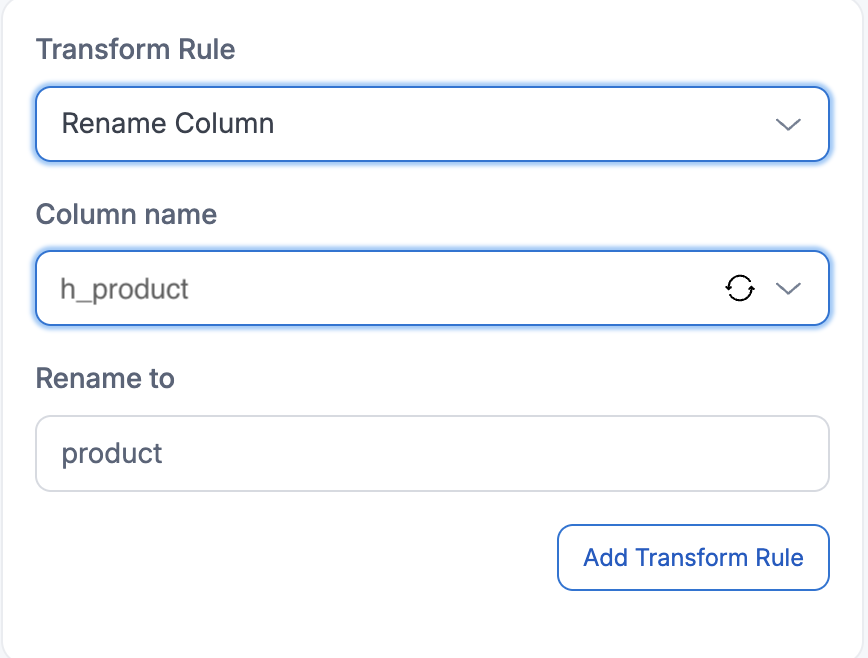Click the Transform Rule label
The width and height of the screenshot is (868, 658).
click(136, 49)
